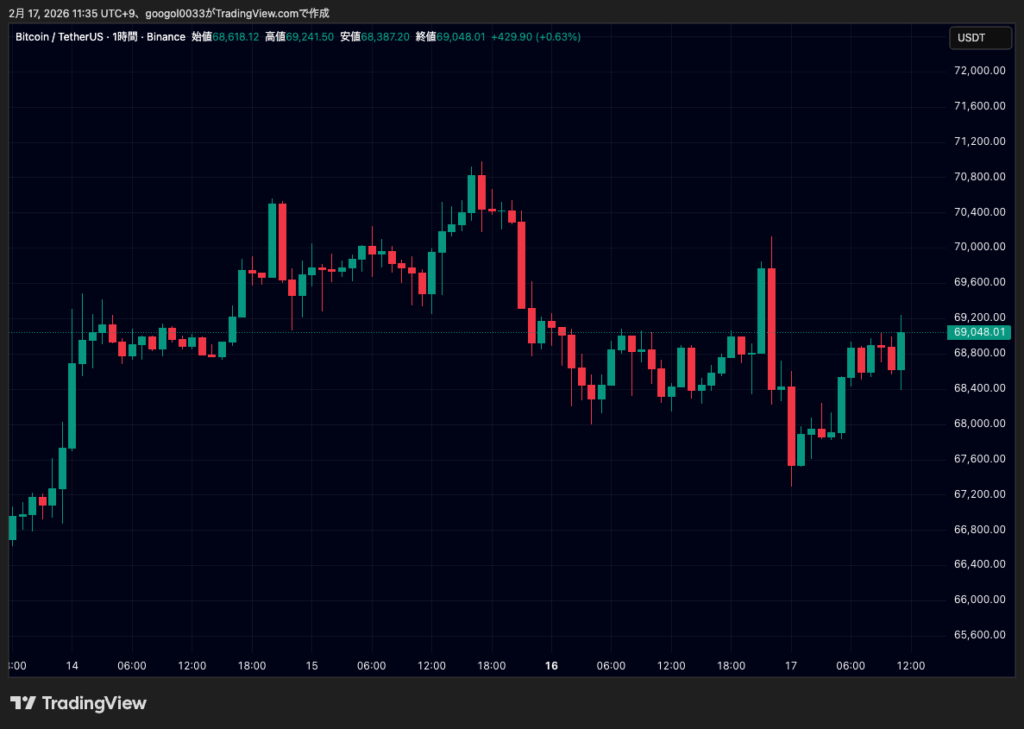Viewport: 1024px width, 729px height.
Task: Click the 70,000.00 price axis label
Action: 979,247
